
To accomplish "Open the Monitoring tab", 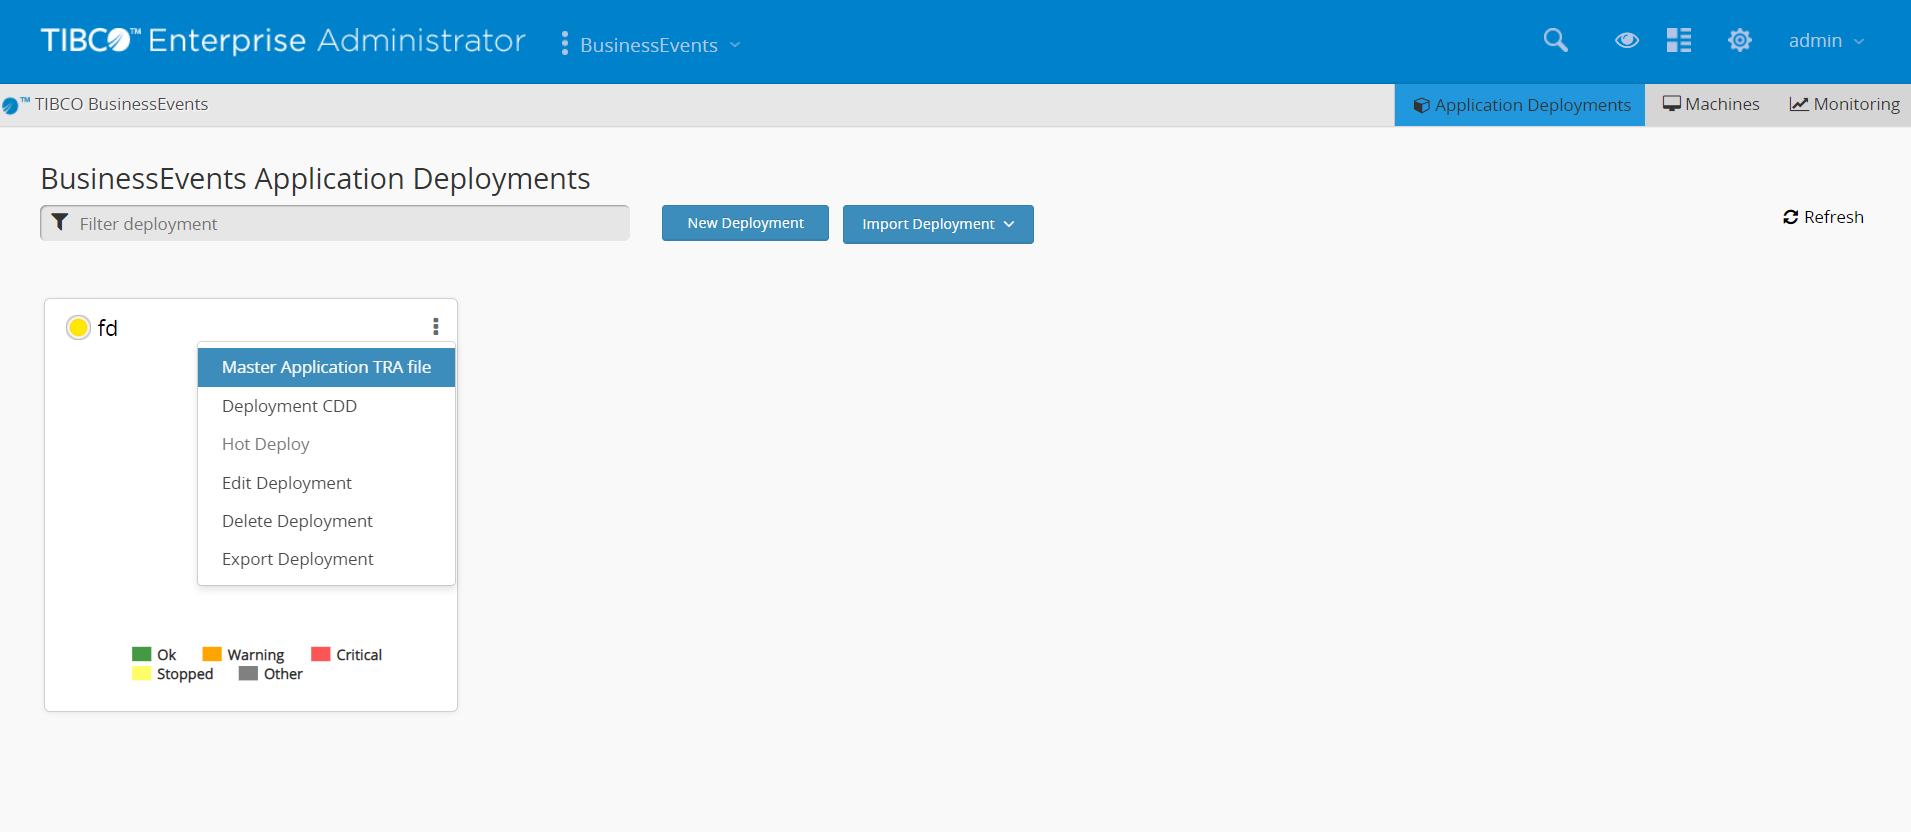I will [x=1844, y=104].
